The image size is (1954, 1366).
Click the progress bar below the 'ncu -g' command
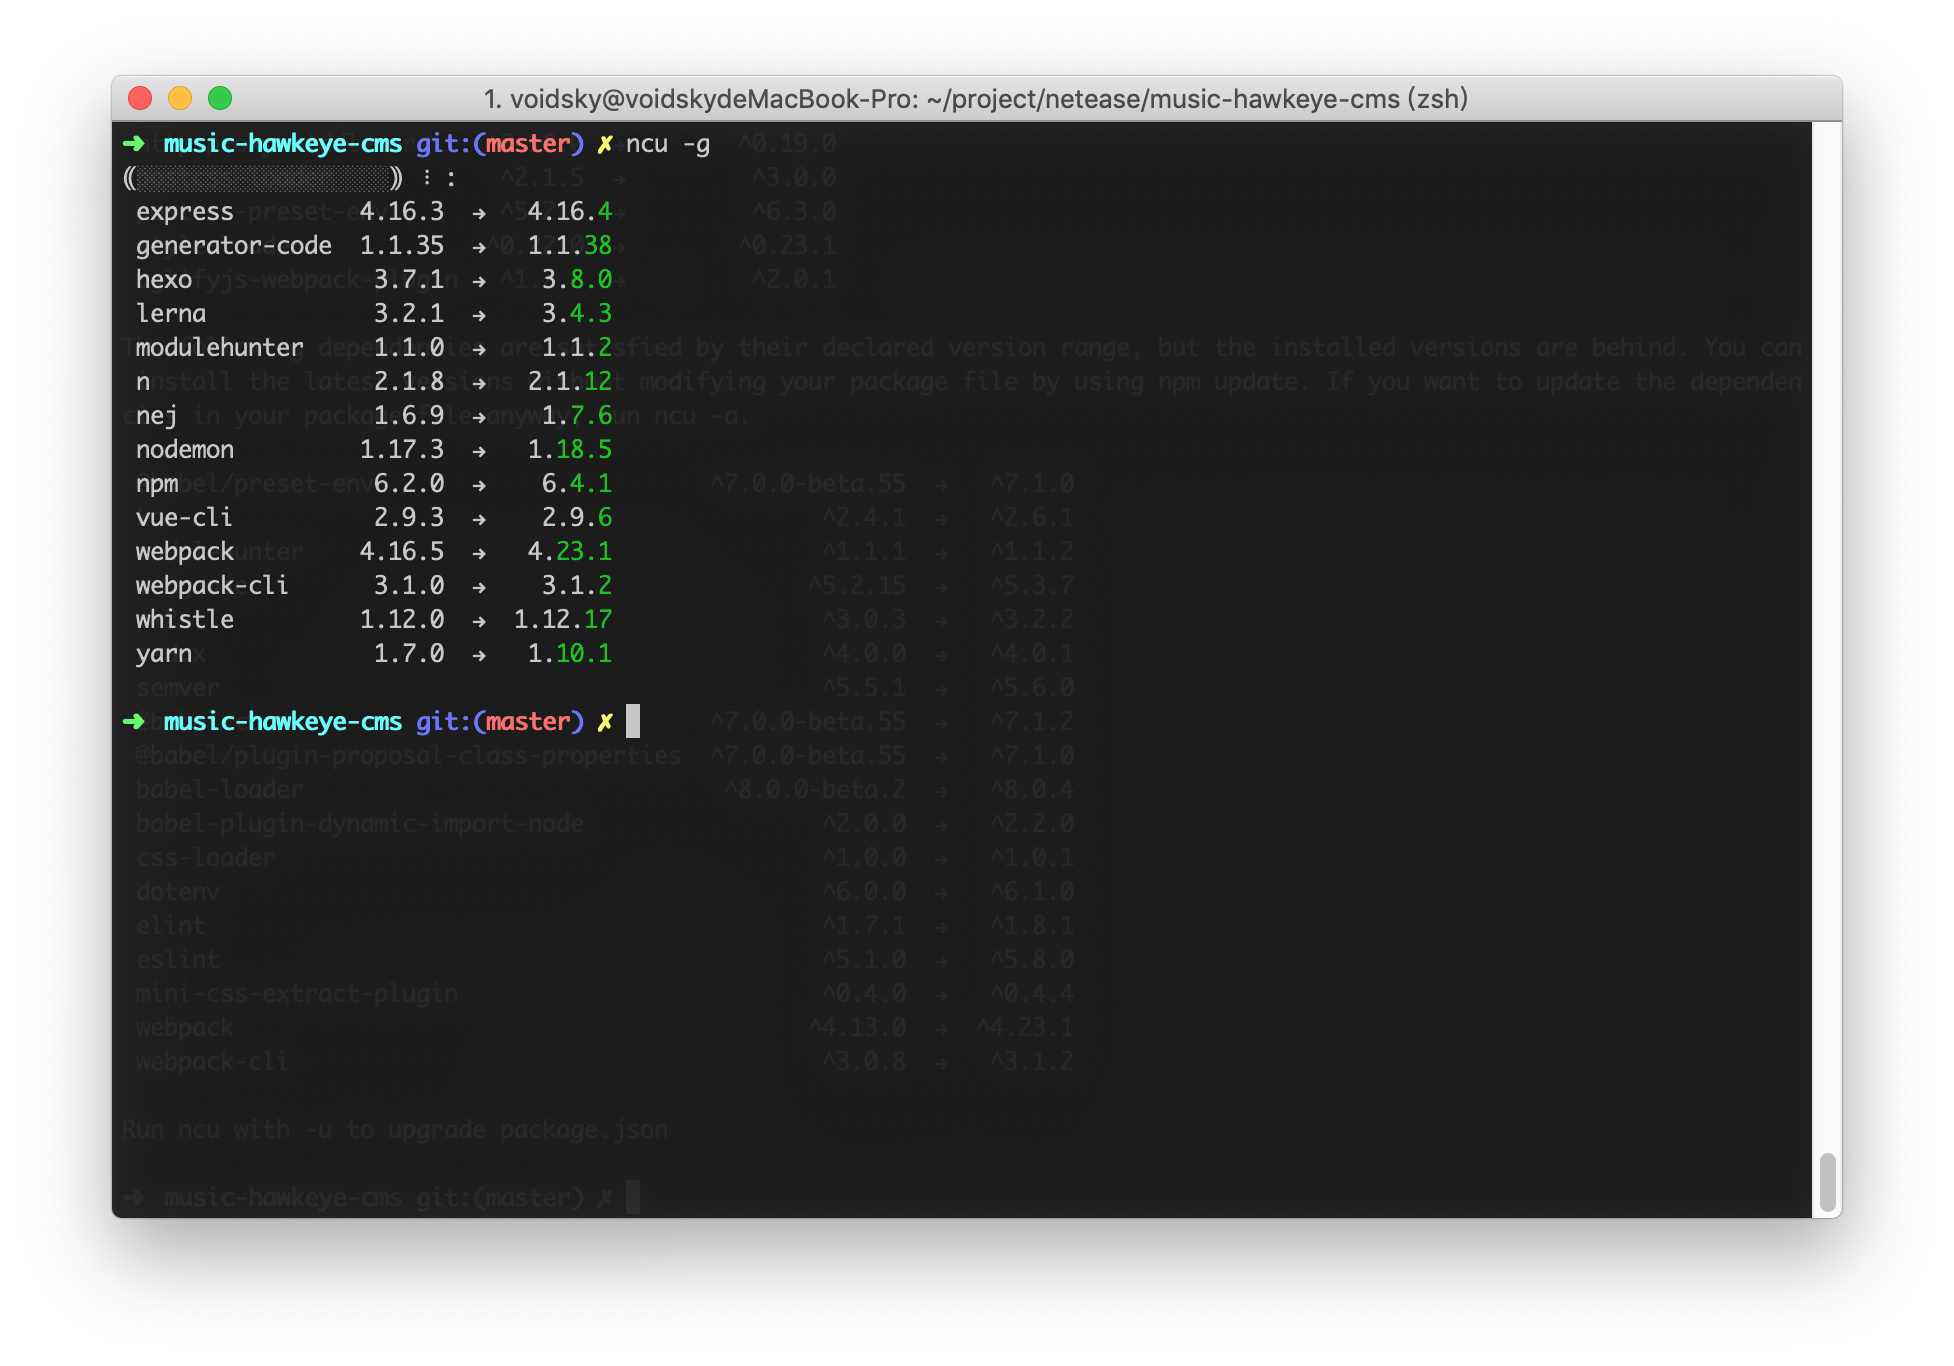point(263,178)
